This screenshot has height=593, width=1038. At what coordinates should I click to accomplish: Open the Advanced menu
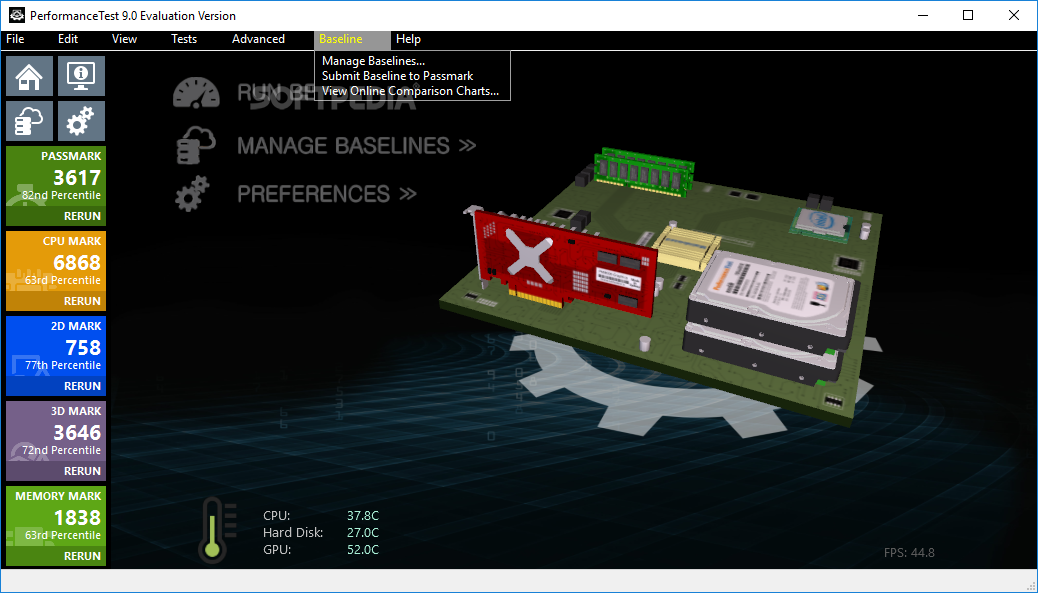[258, 39]
